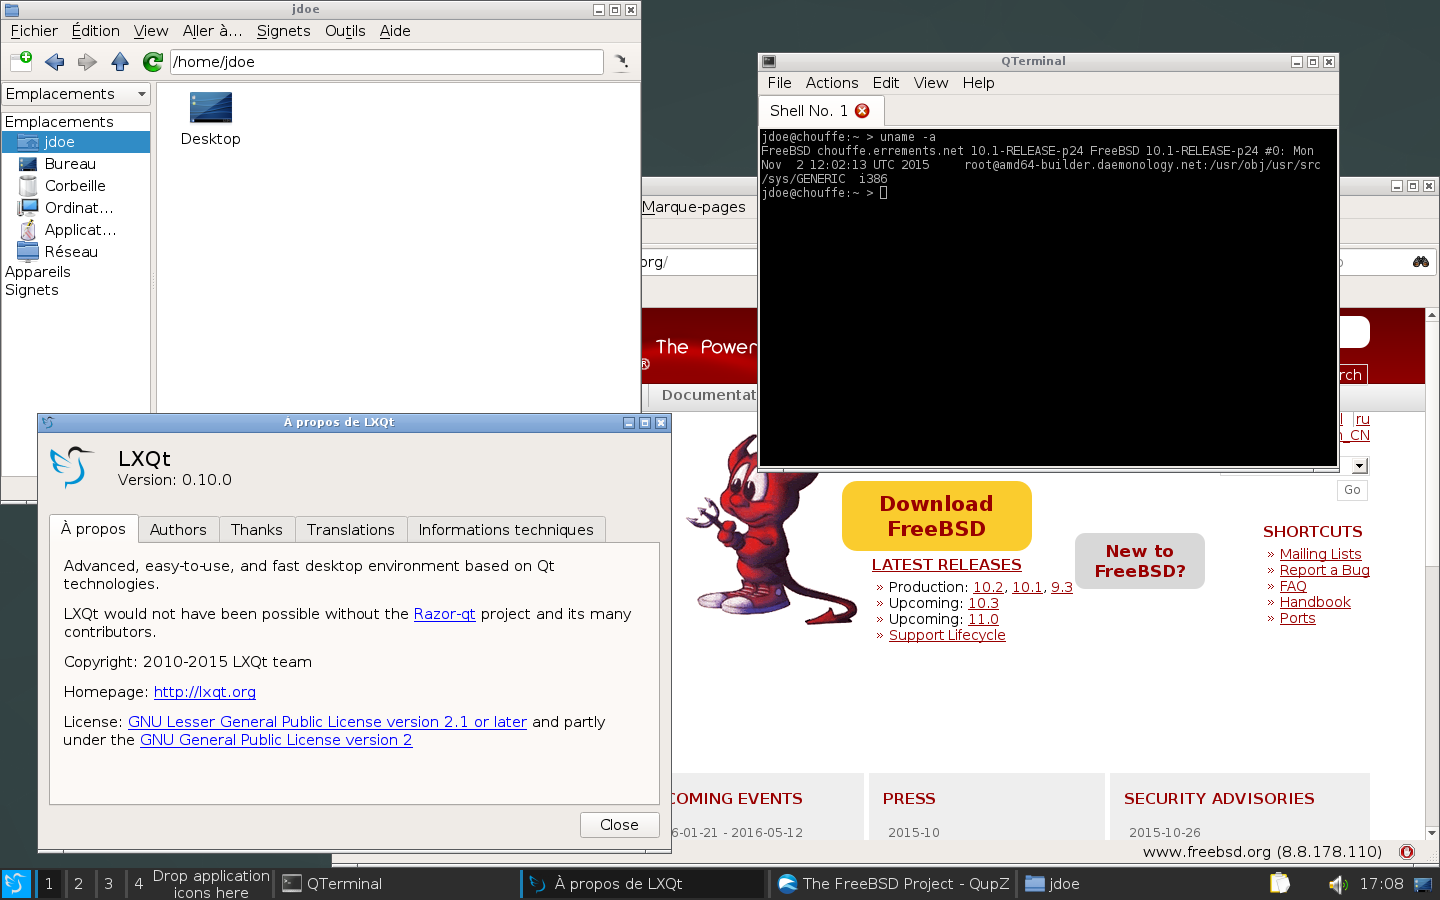Click the Ports shortcut link
The width and height of the screenshot is (1440, 900).
pyautogui.click(x=1298, y=618)
